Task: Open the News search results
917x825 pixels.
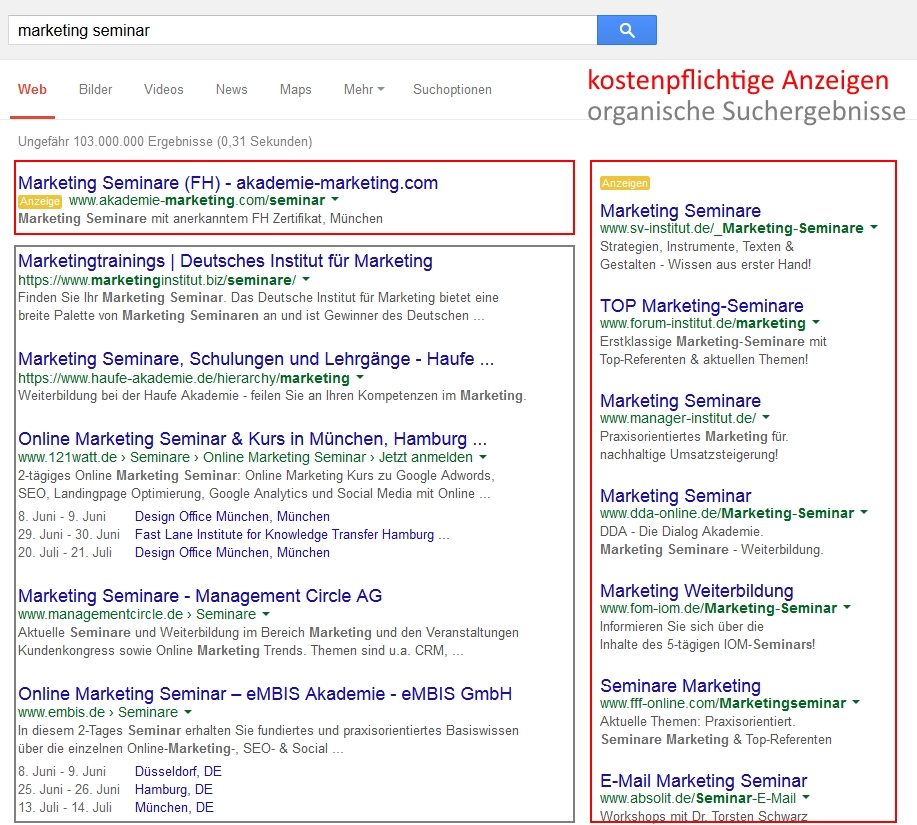Action: 231,89
